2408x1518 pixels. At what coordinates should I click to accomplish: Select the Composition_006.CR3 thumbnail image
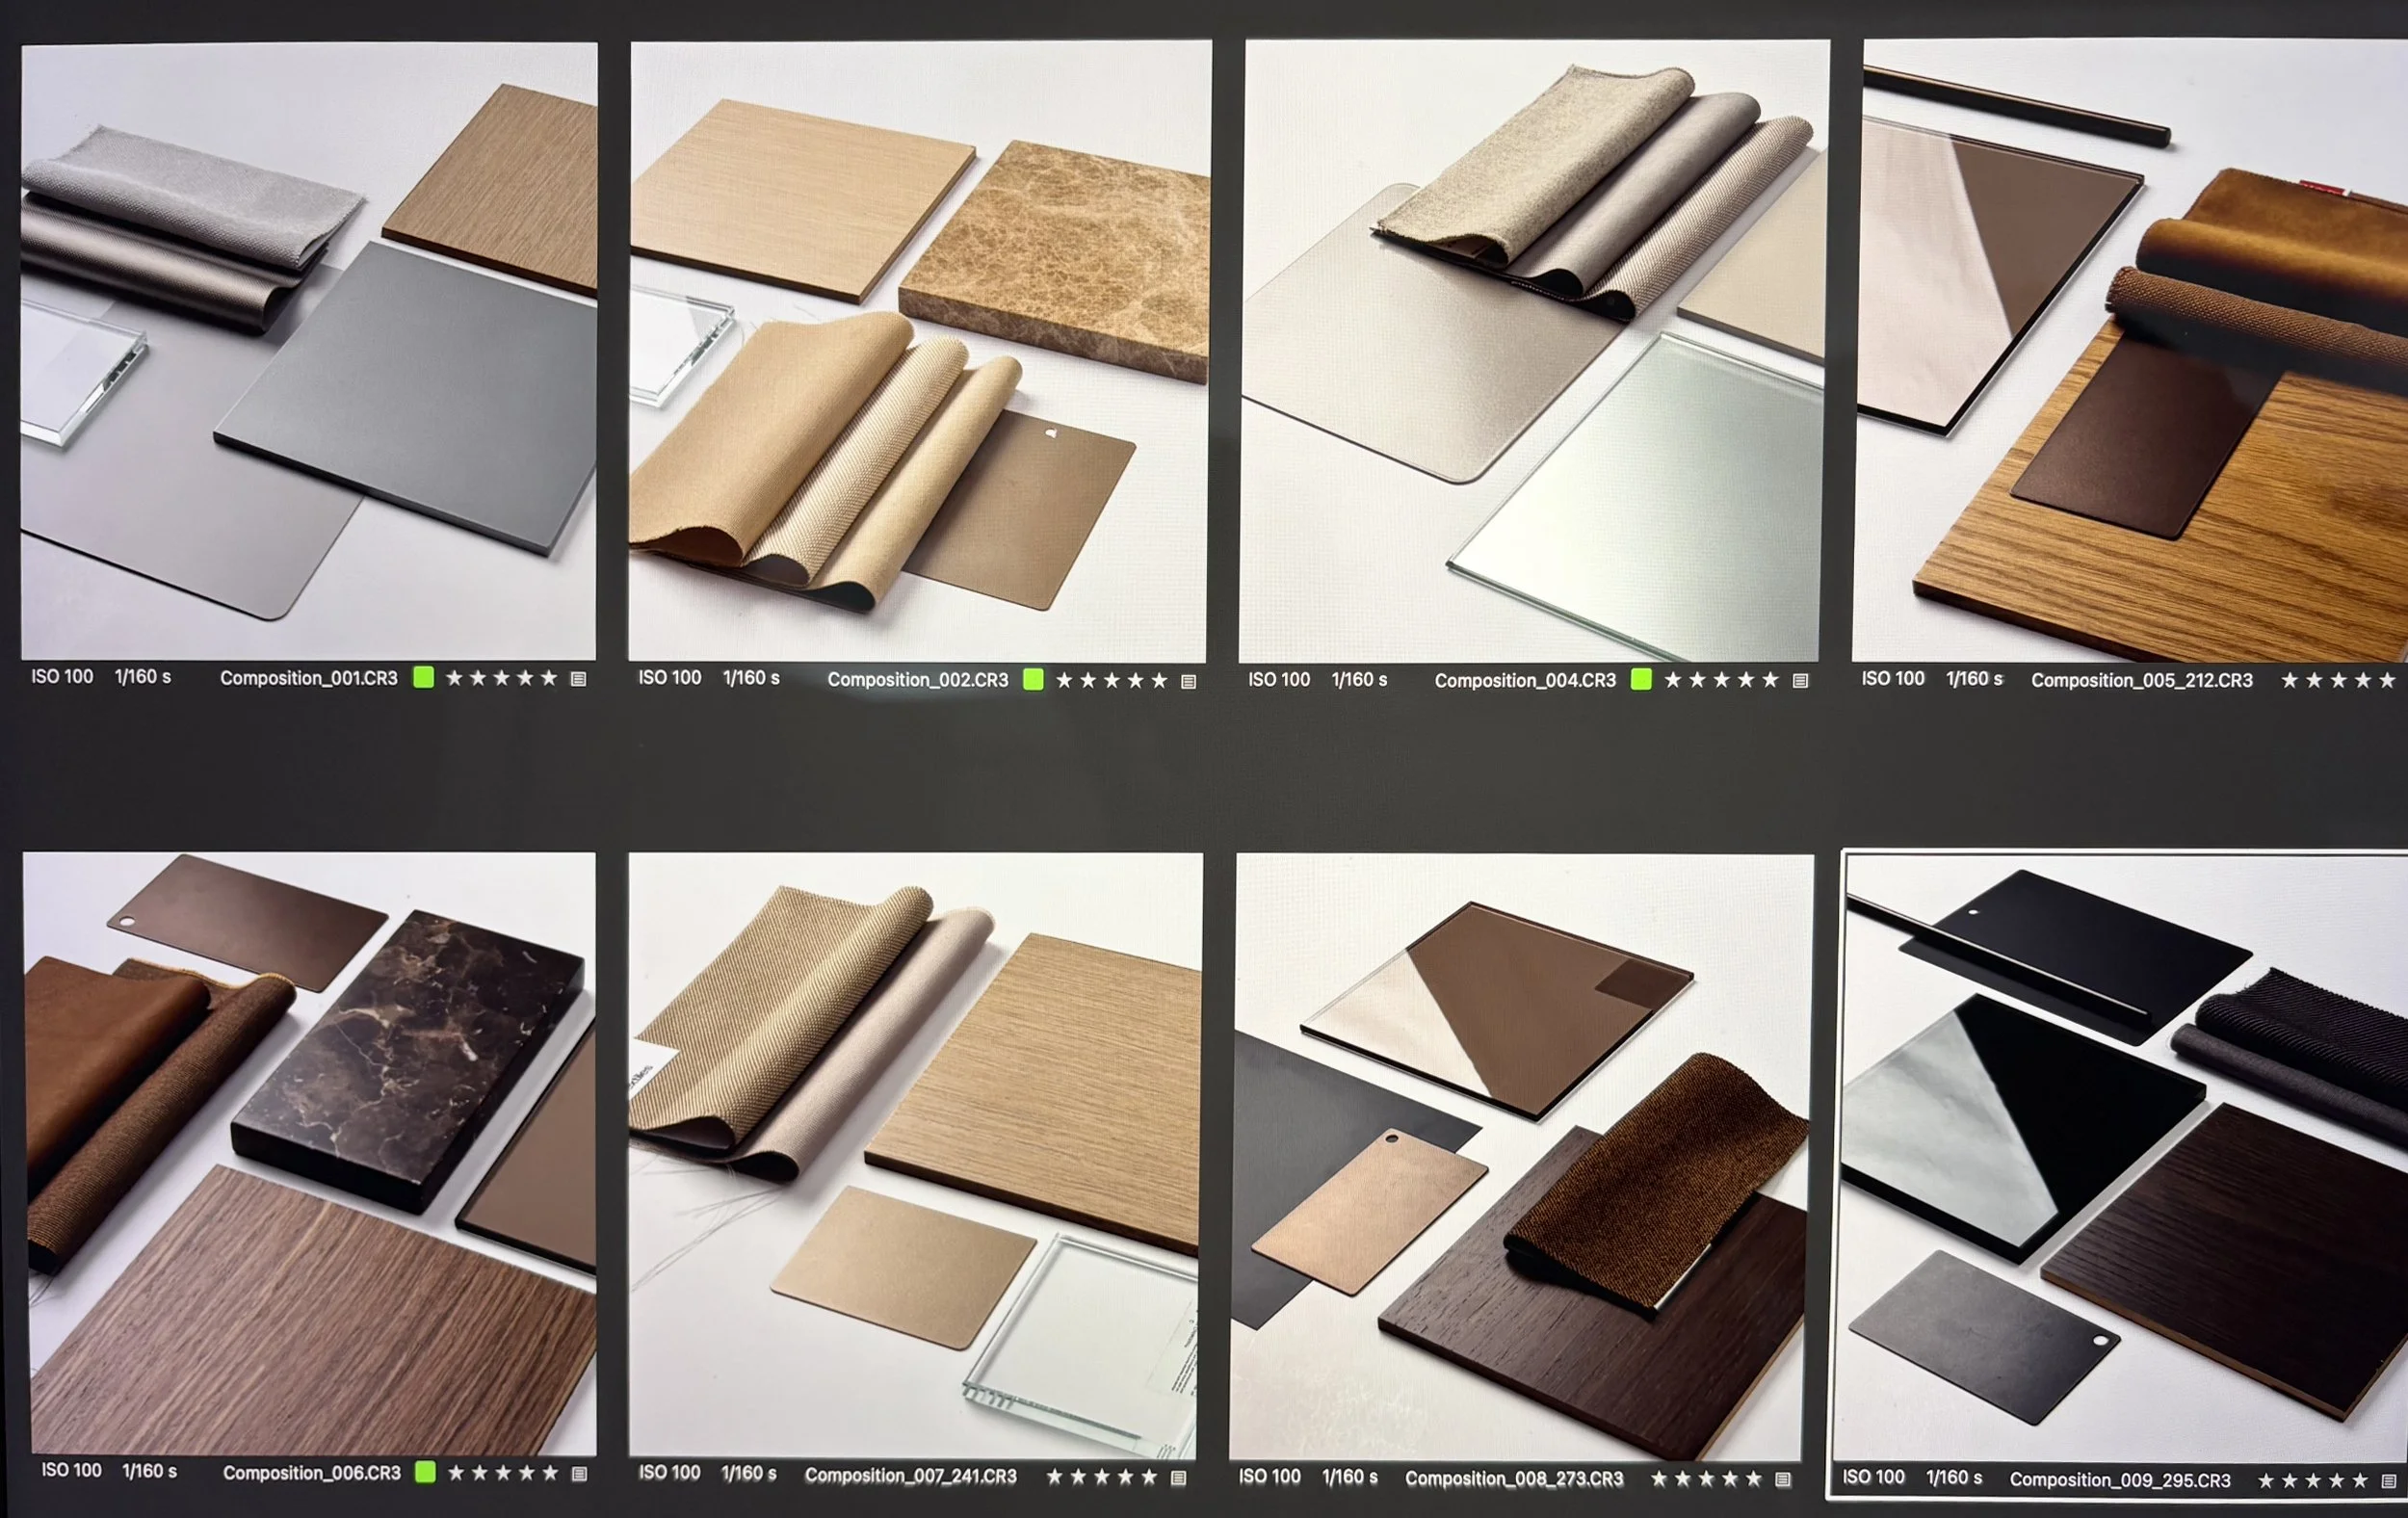pos(310,1153)
